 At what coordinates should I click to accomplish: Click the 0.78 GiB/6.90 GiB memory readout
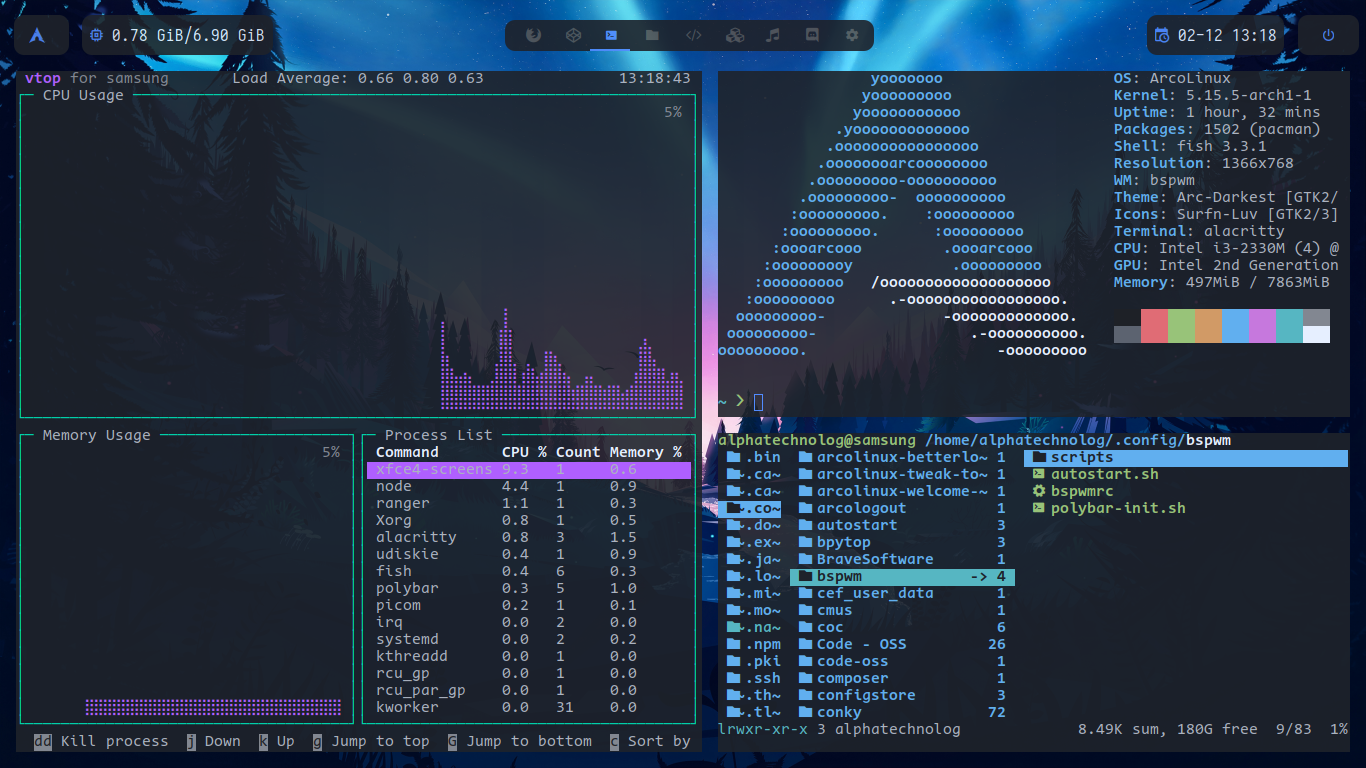[188, 35]
